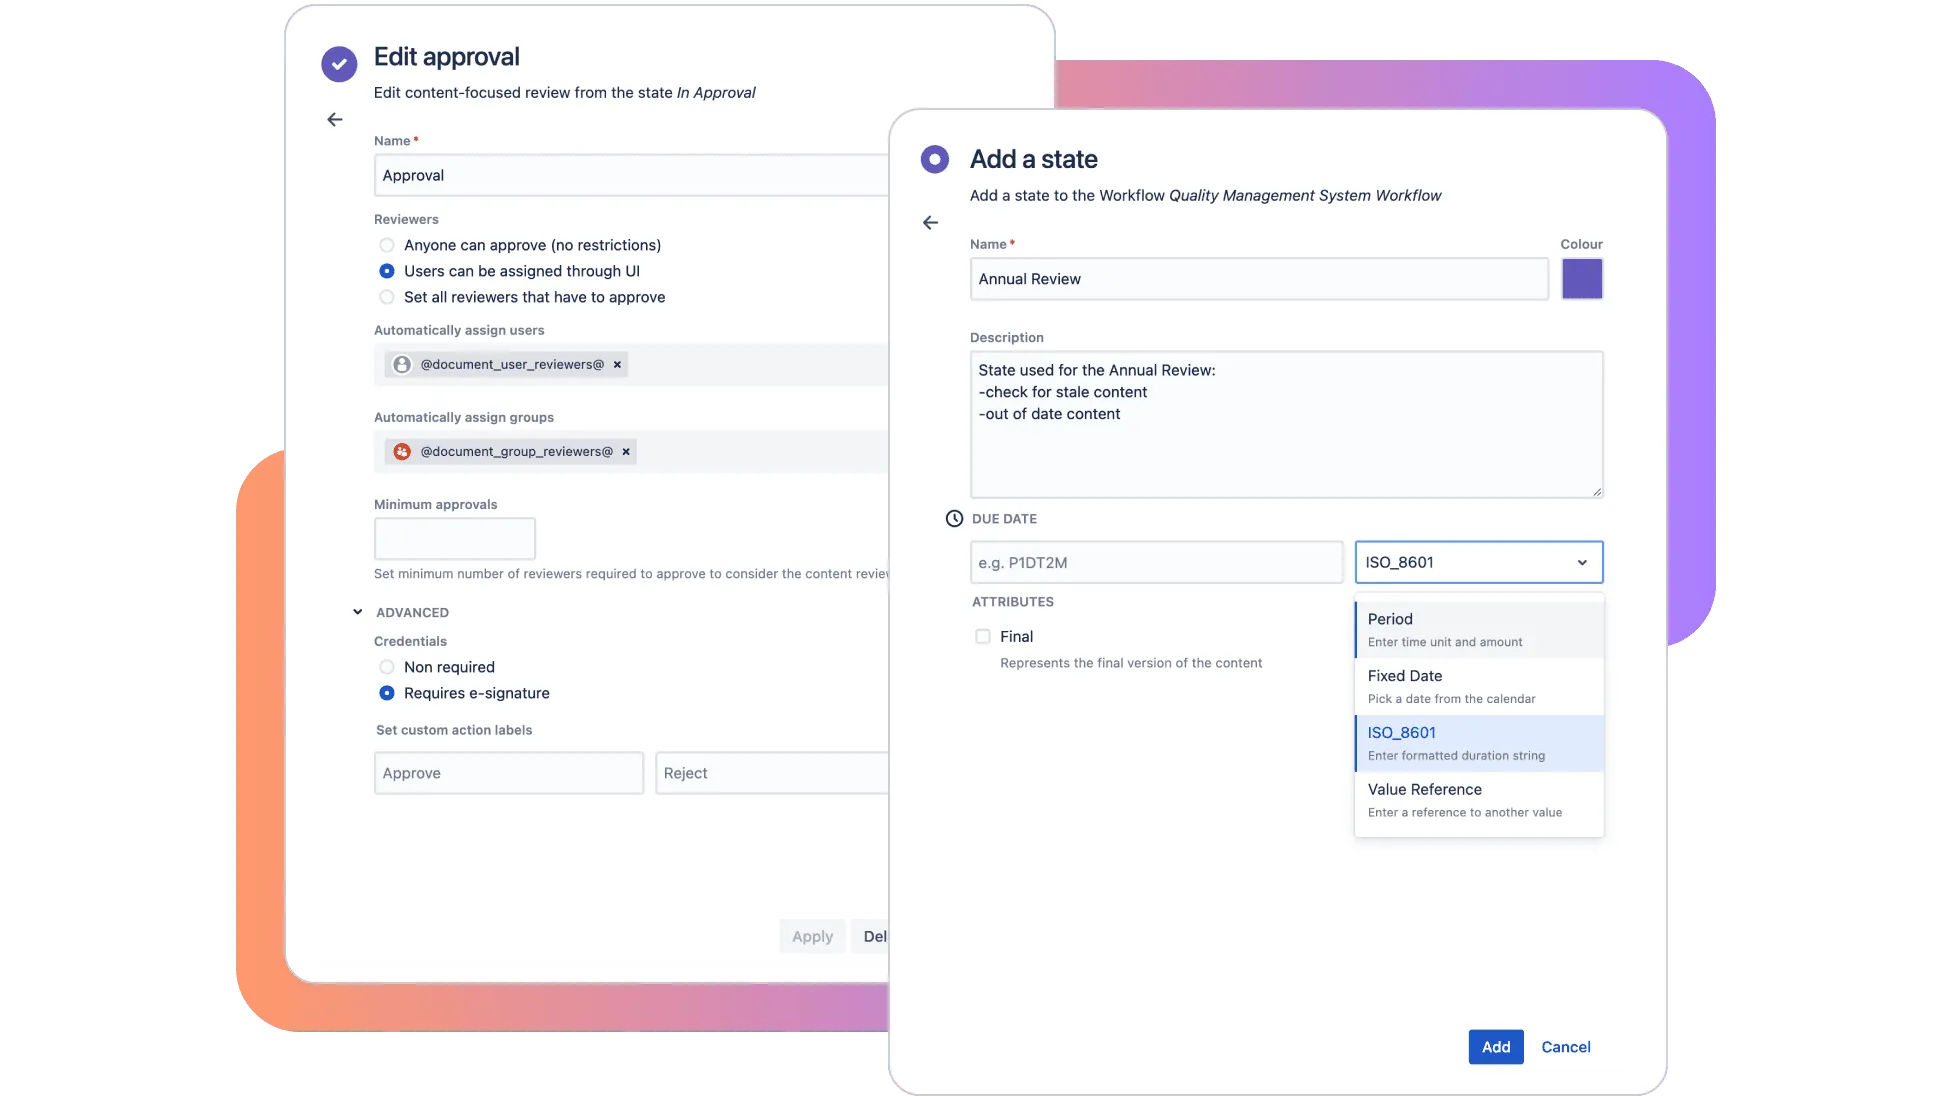Select Period from the dropdown list
Viewport: 1944px width, 1096px height.
(1478, 630)
